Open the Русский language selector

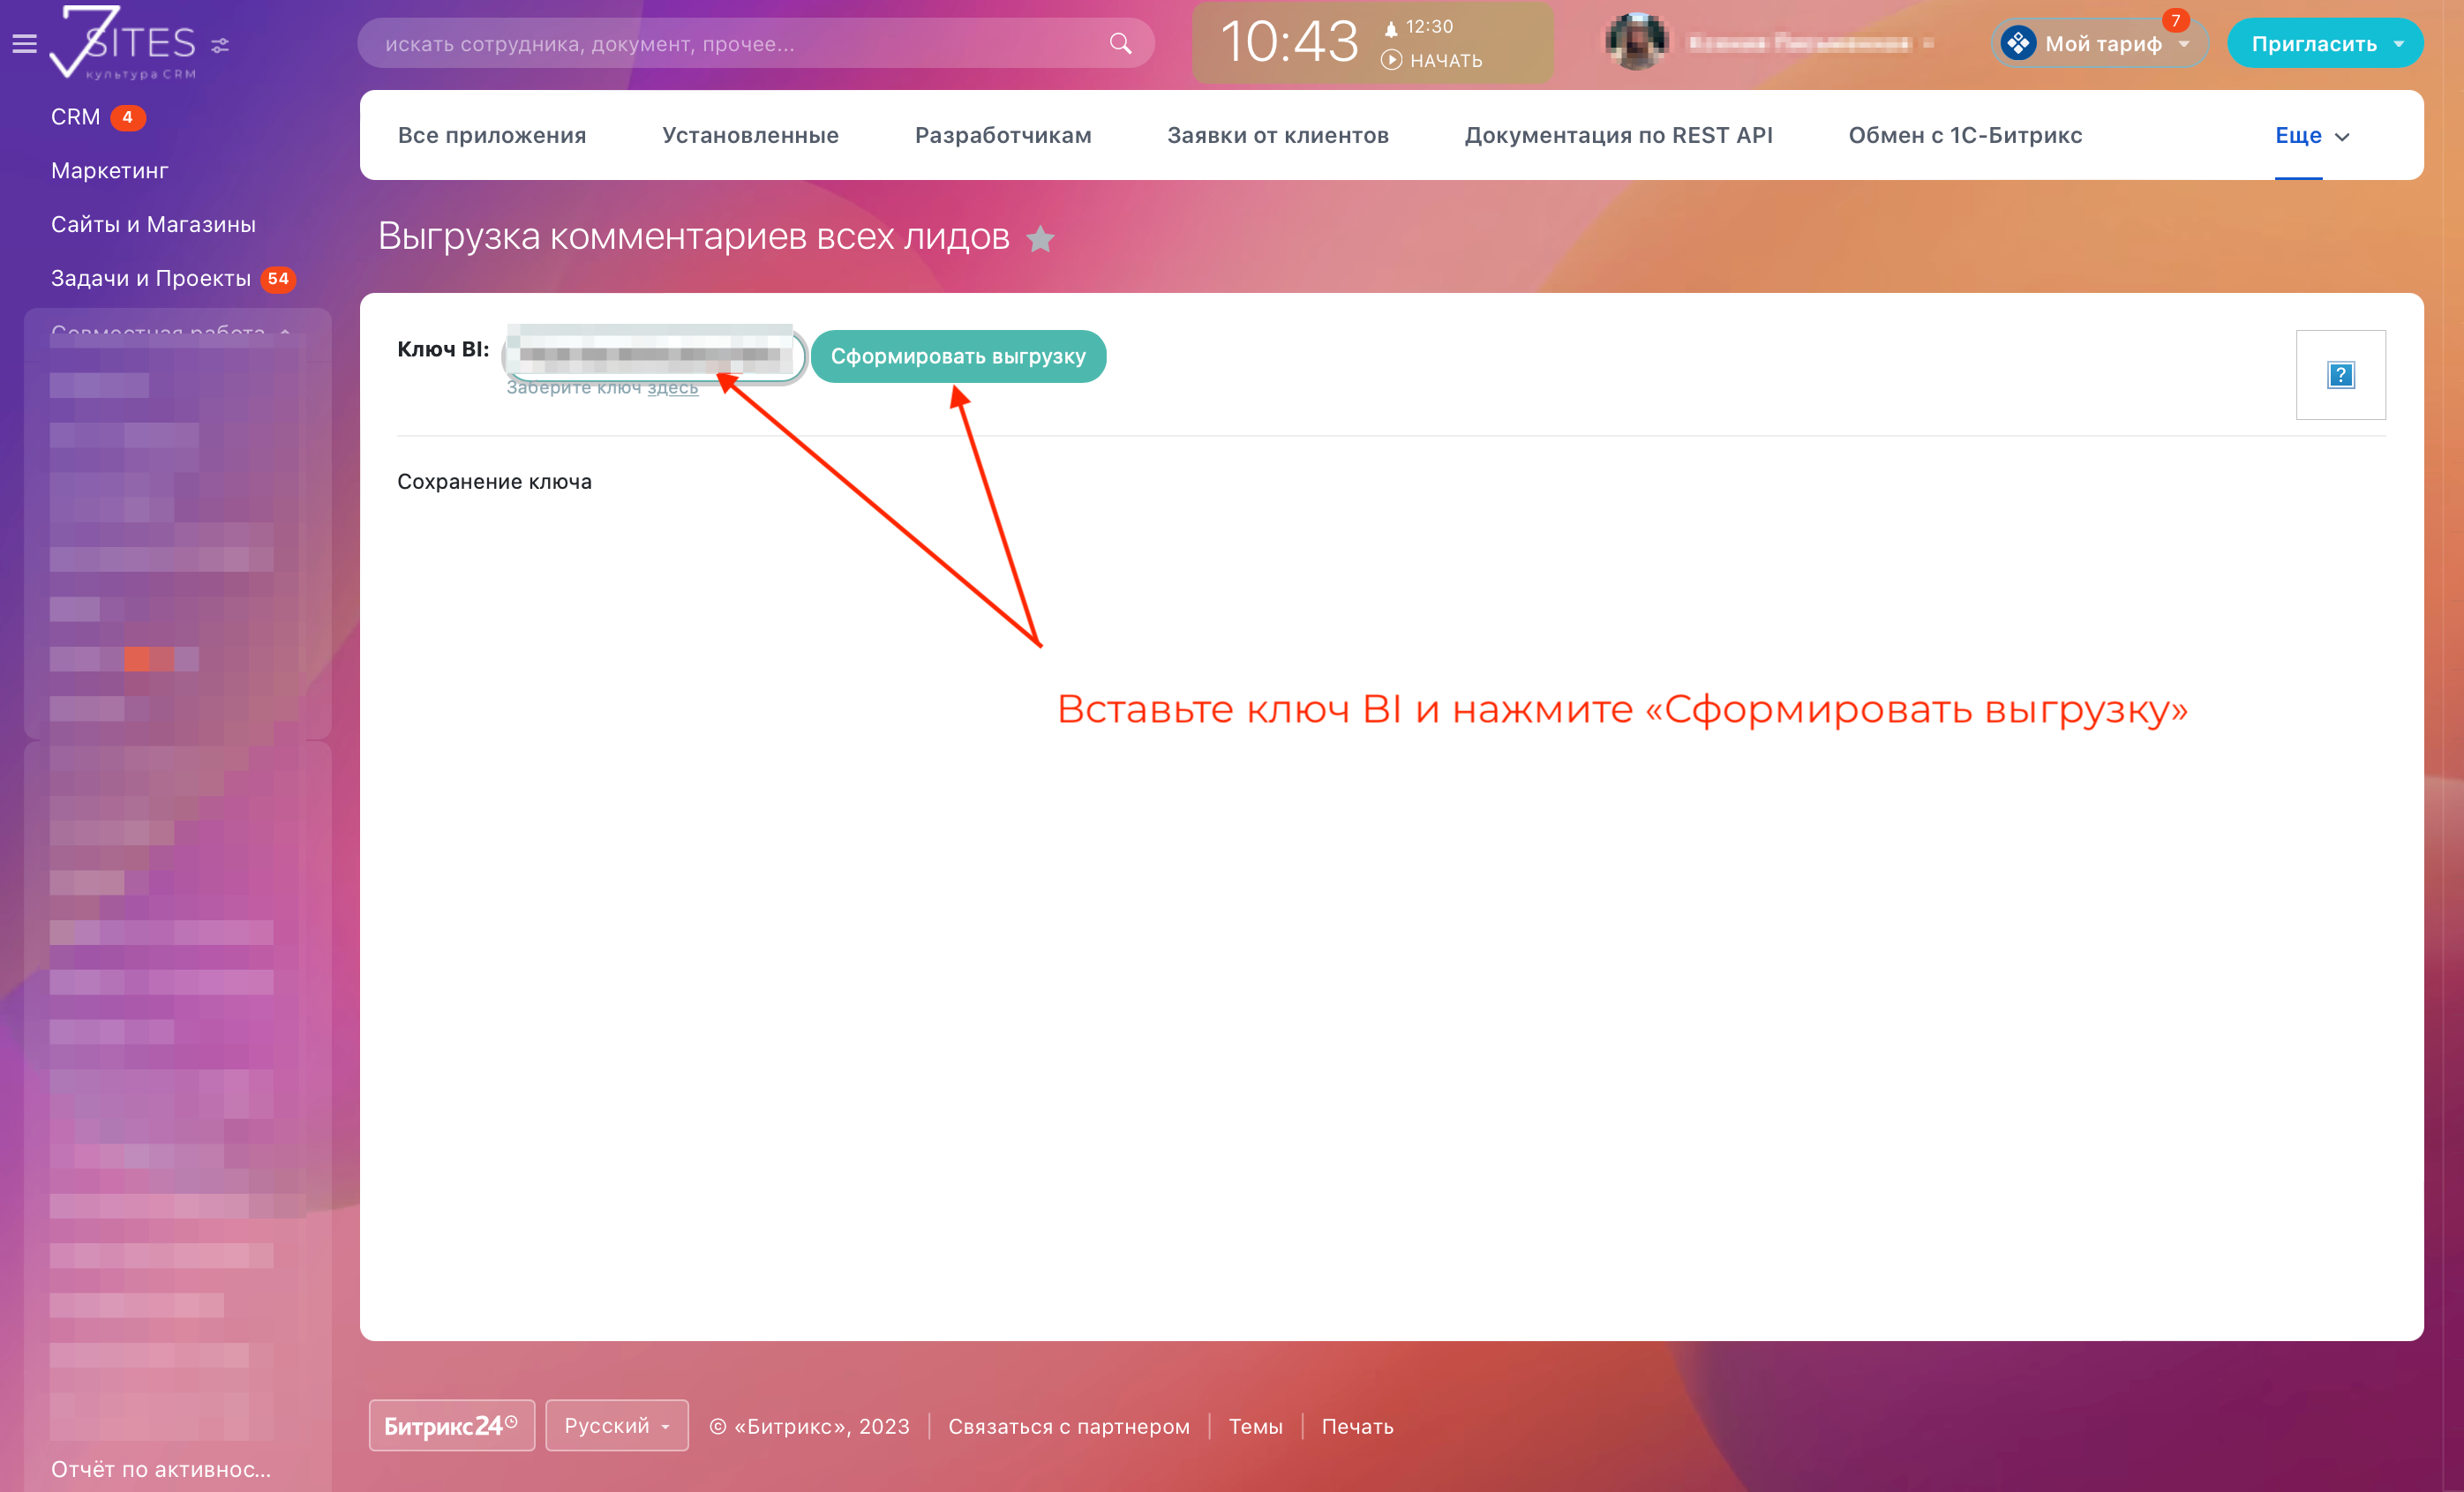click(616, 1425)
